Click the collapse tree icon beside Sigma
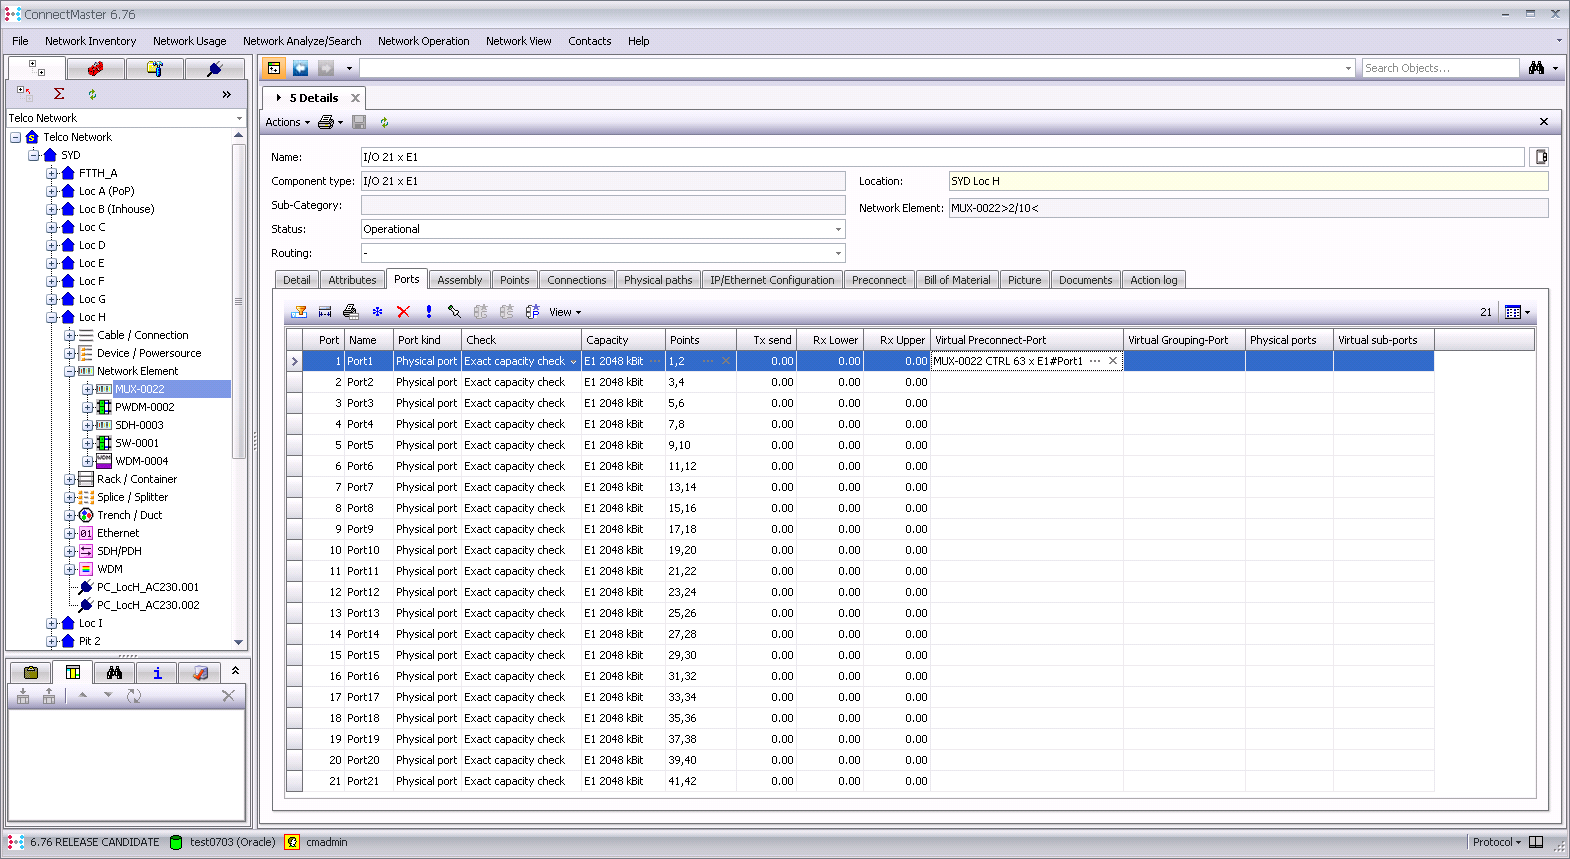 click(25, 94)
